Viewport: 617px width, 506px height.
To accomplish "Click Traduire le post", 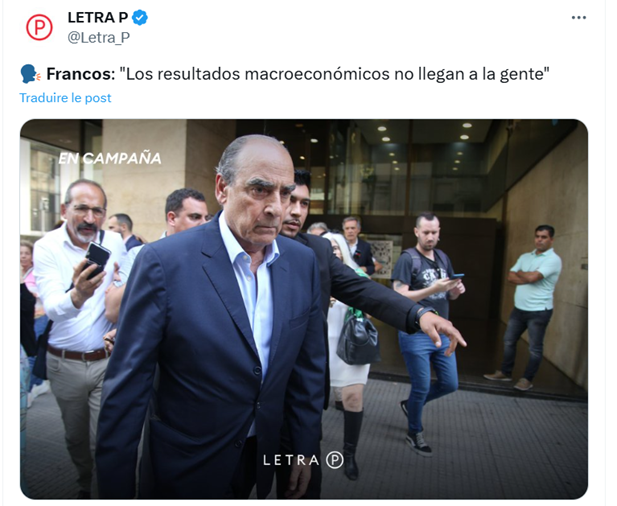I will pos(65,98).
